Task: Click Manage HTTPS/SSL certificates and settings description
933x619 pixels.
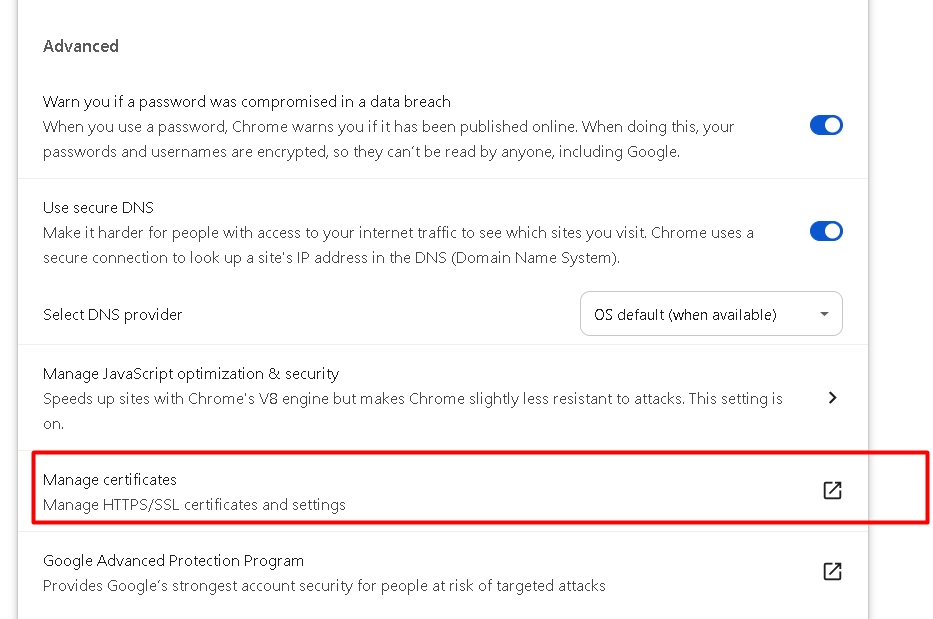Action: point(194,505)
